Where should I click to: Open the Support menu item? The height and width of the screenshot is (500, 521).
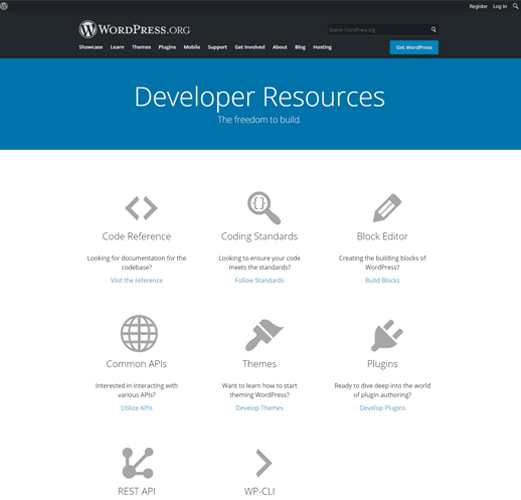tap(217, 47)
